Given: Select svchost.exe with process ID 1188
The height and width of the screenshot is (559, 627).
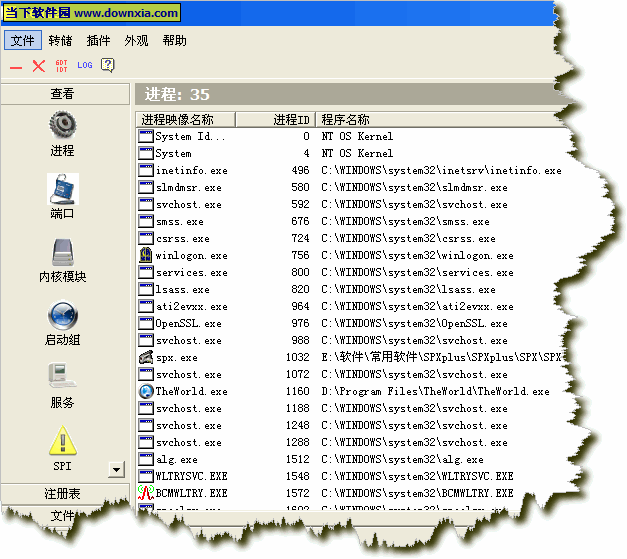Looking at the screenshot, I should click(350, 408).
